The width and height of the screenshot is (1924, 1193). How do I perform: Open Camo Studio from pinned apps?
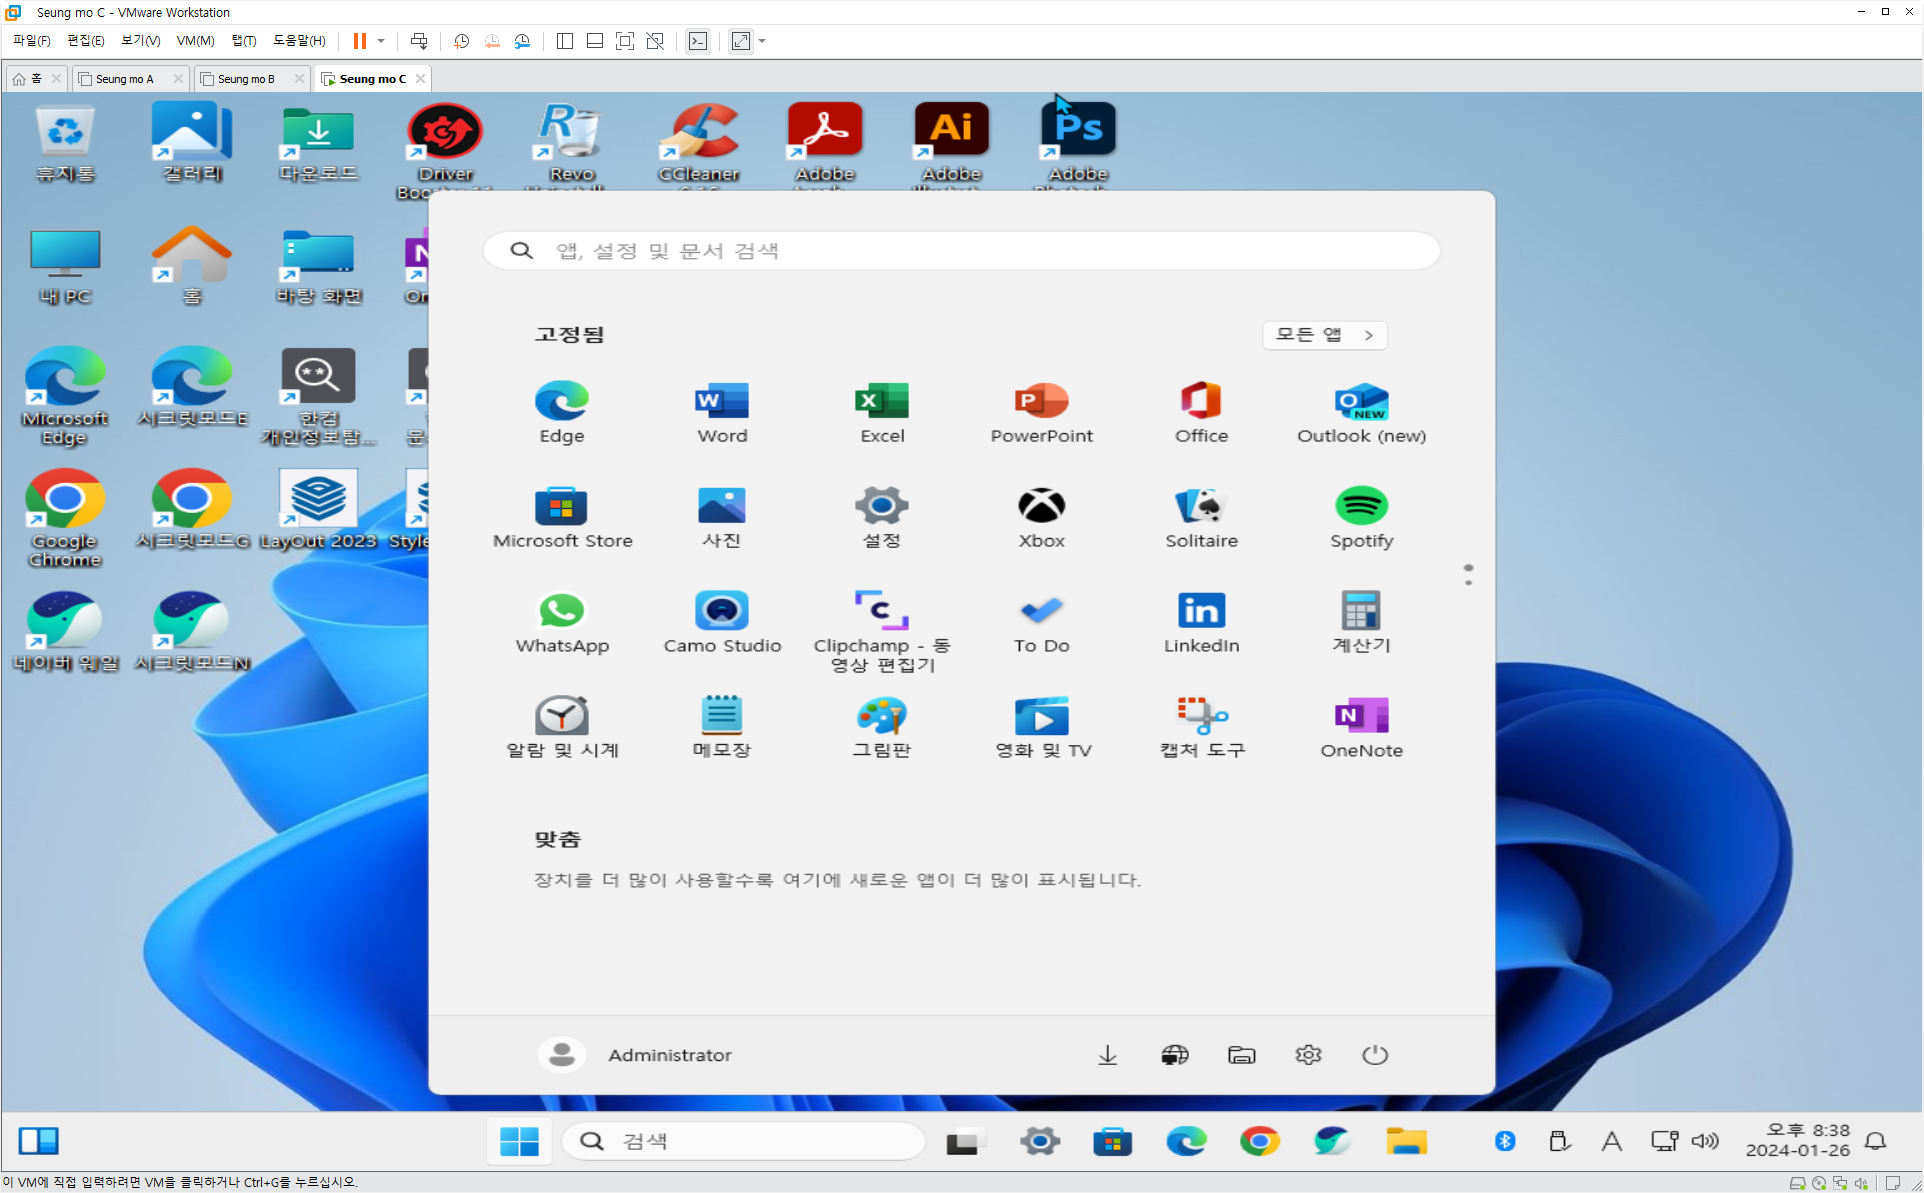tap(722, 622)
